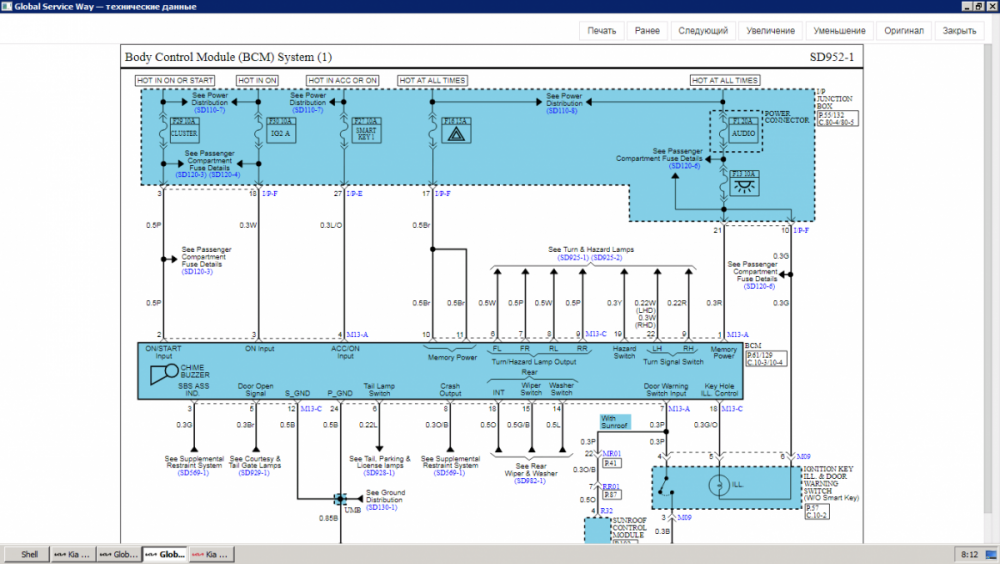Click the AUDIO fuse box symbol
Screen dimensions: 1000x564
point(742,133)
